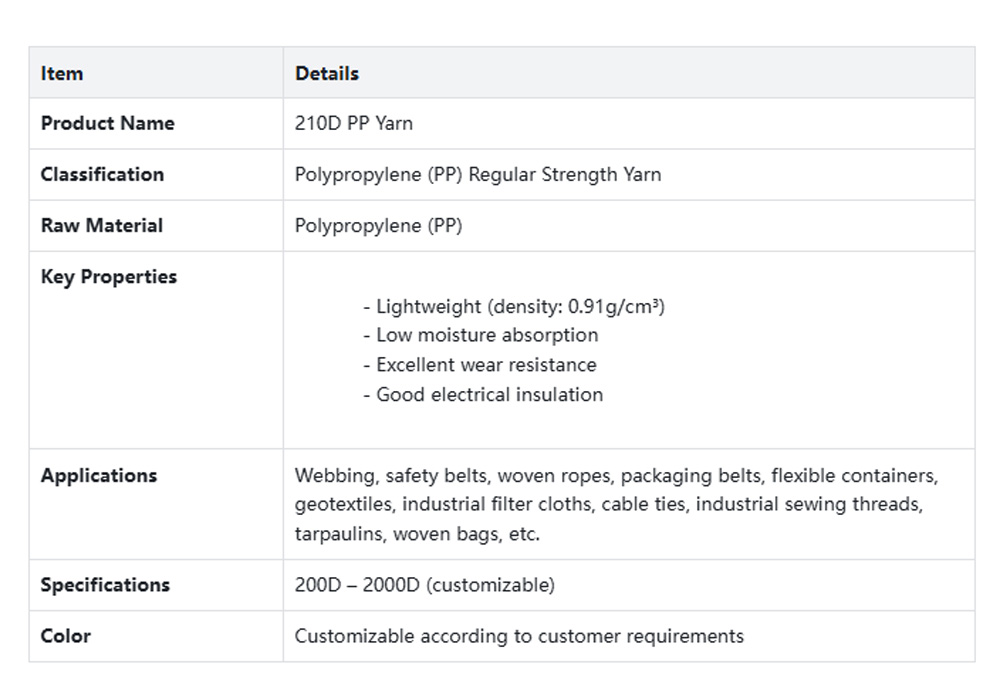
Task: Select the "Applications" row label
Action: [x=98, y=475]
